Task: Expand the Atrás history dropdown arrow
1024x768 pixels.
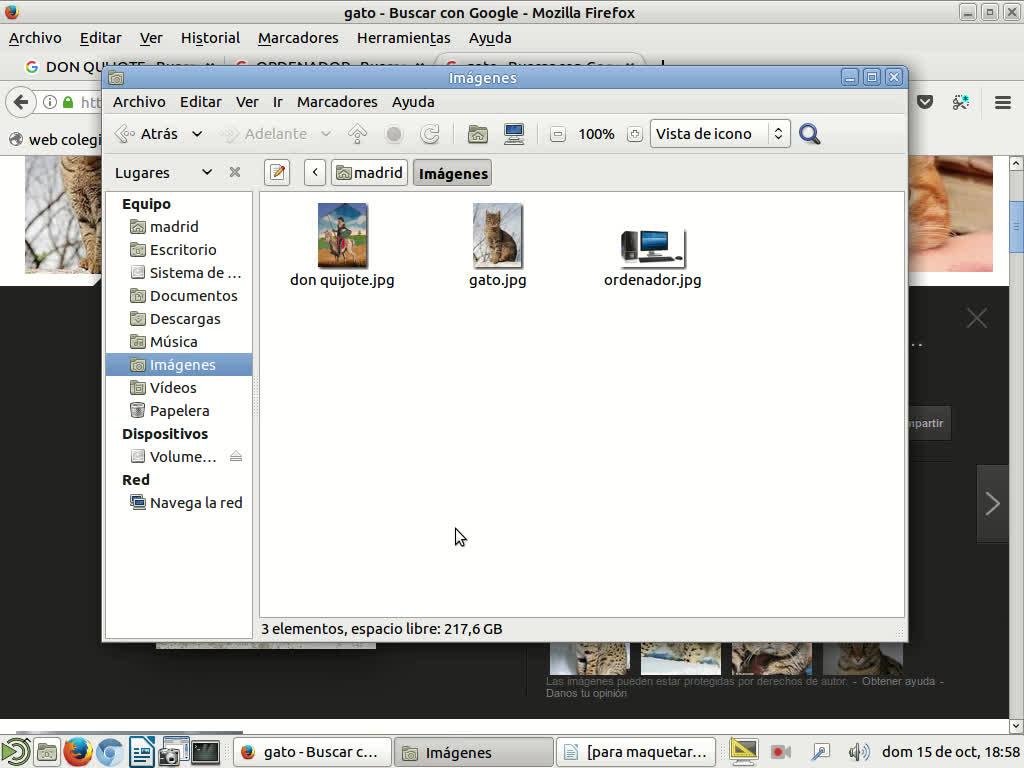Action: click(x=197, y=134)
